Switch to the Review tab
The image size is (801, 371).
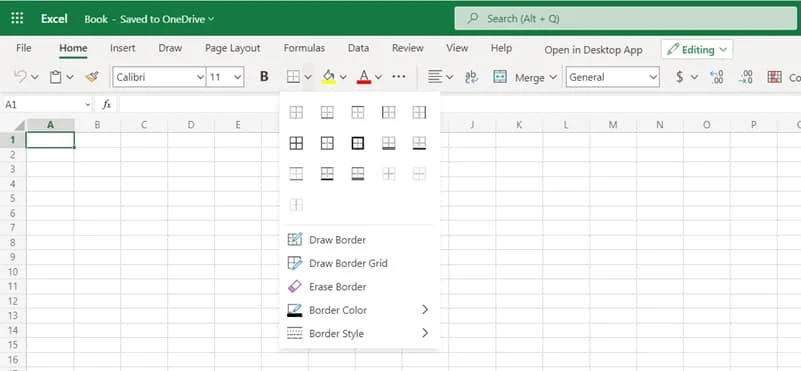pyautogui.click(x=408, y=48)
